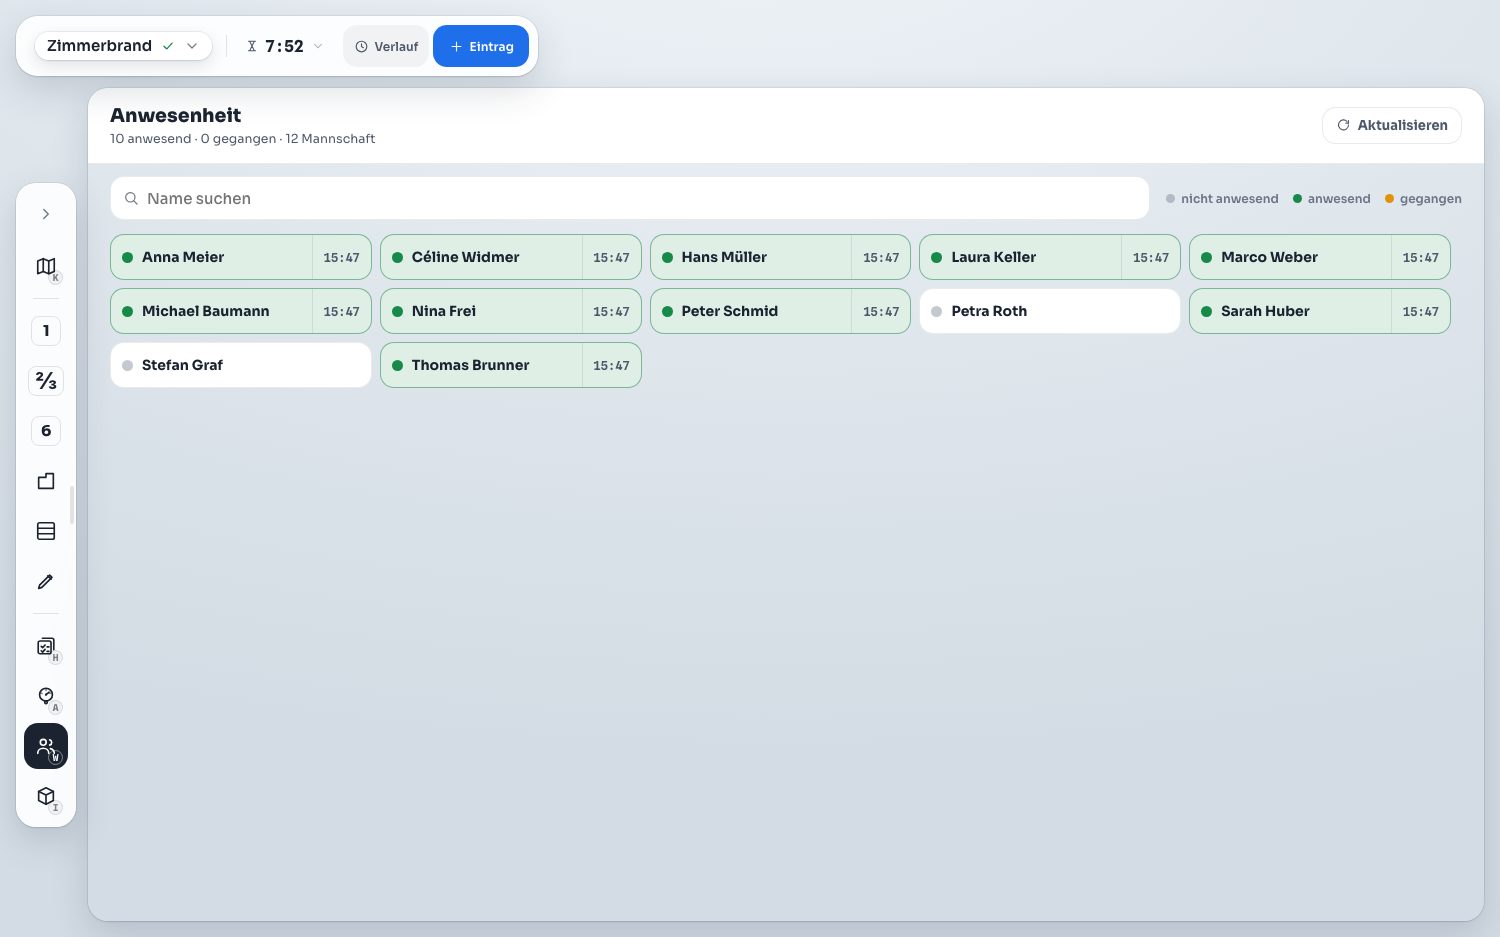Mark Petra Roth as present
This screenshot has height=937, width=1500.
click(x=1050, y=311)
